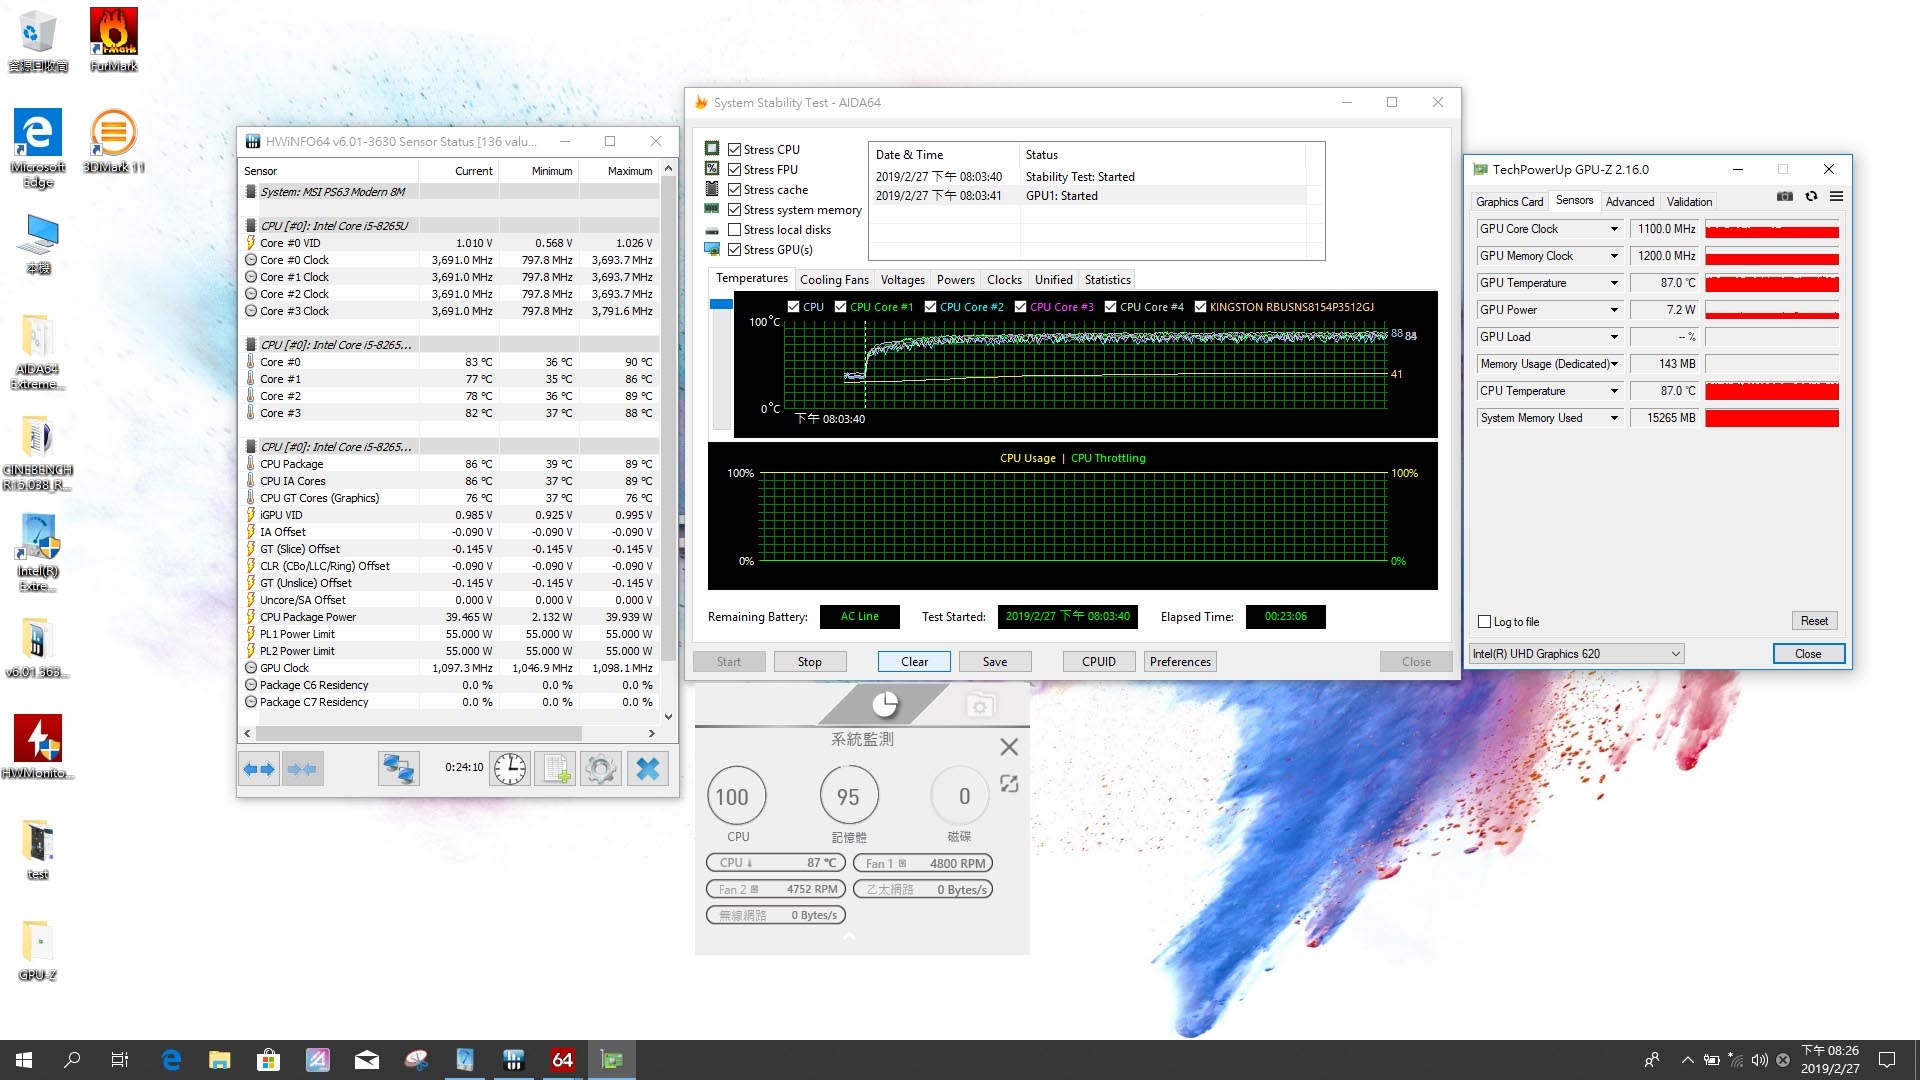Click the HWiNFO save log document icon
Image resolution: width=1920 pixels, height=1080 pixels.
(x=555, y=768)
